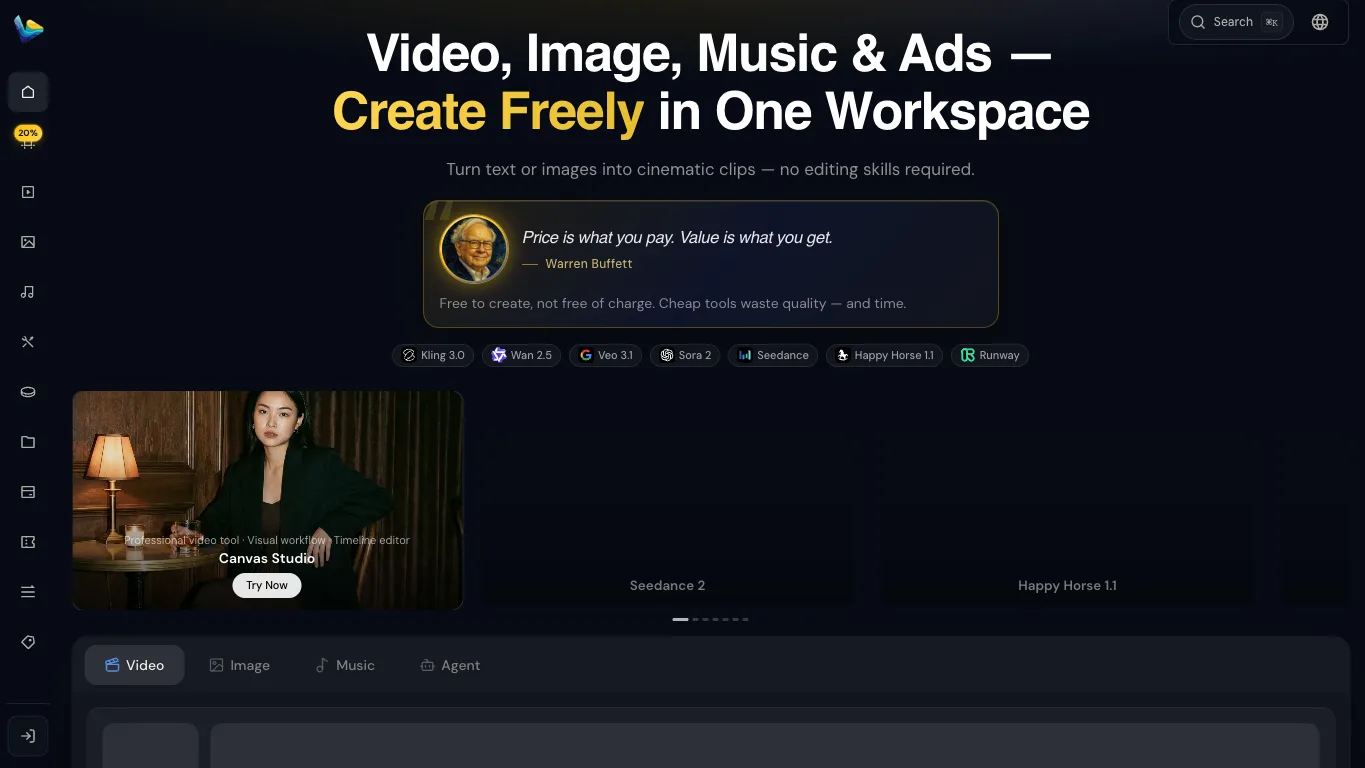Select the Seedance model chip

click(773, 355)
